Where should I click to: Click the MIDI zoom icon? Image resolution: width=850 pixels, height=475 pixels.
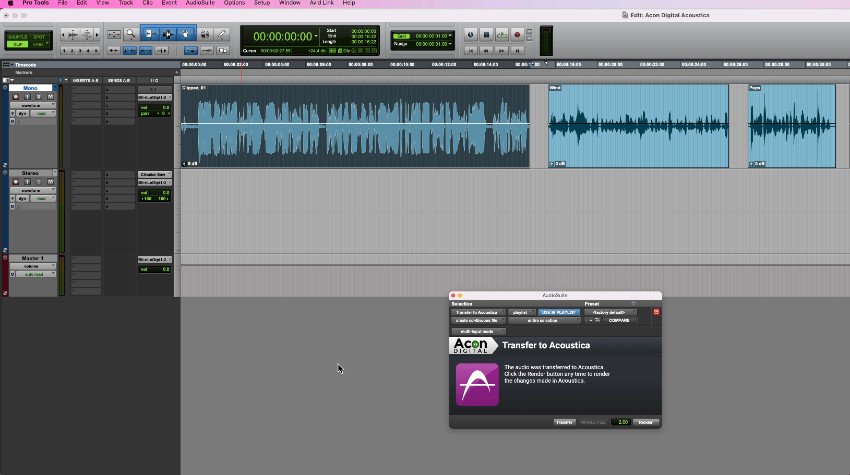coord(87,35)
